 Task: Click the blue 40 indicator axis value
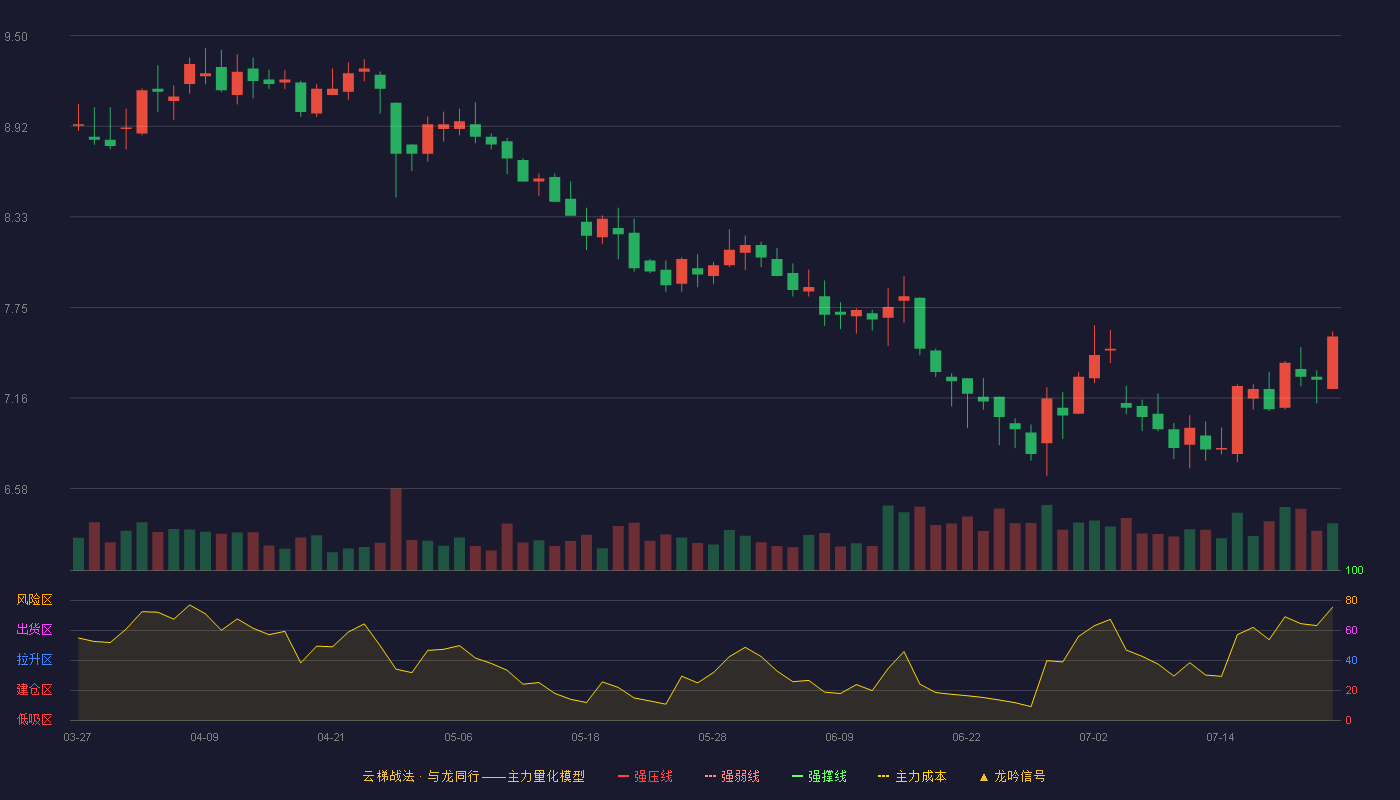point(1351,661)
